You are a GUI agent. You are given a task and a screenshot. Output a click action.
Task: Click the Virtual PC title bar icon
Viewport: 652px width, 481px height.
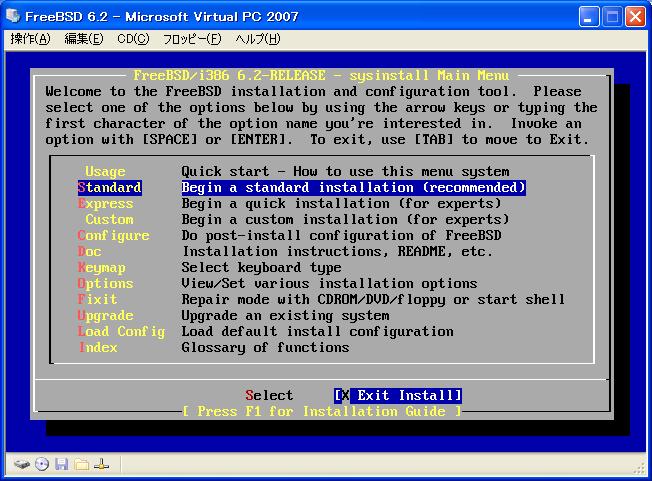click(x=13, y=16)
